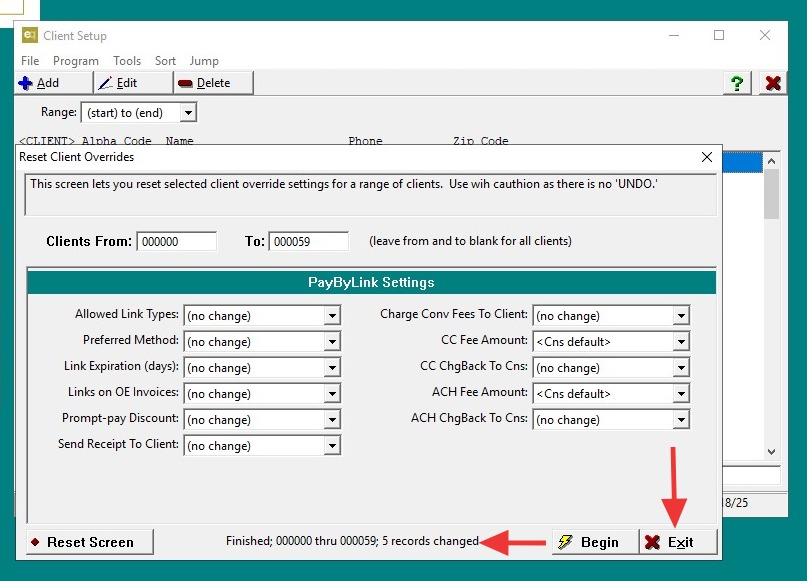Click the Client Setup app icon in title bar
Image resolution: width=807 pixels, height=581 pixels.
pos(30,35)
